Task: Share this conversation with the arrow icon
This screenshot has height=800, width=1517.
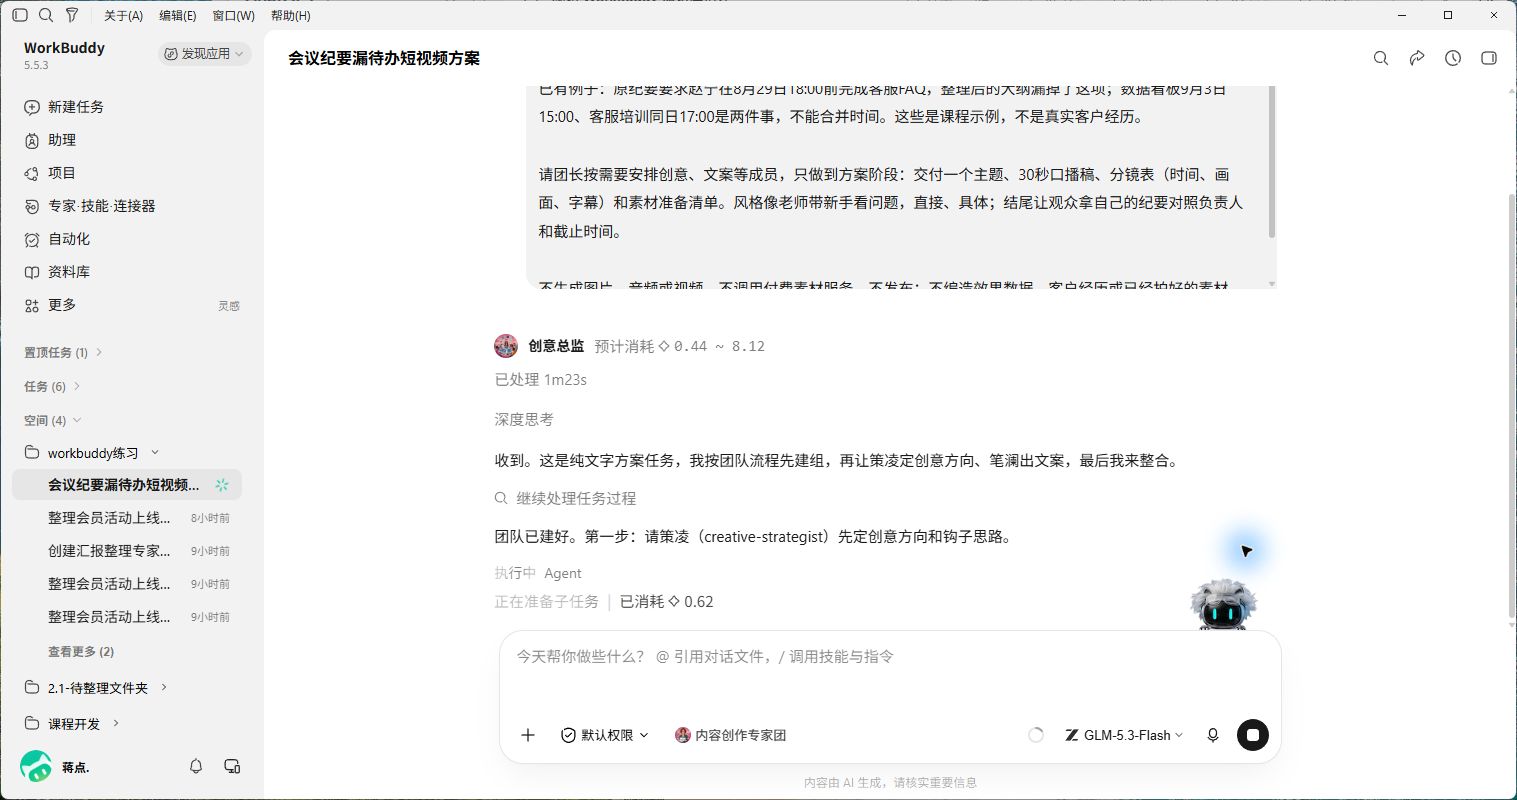Action: click(1417, 58)
